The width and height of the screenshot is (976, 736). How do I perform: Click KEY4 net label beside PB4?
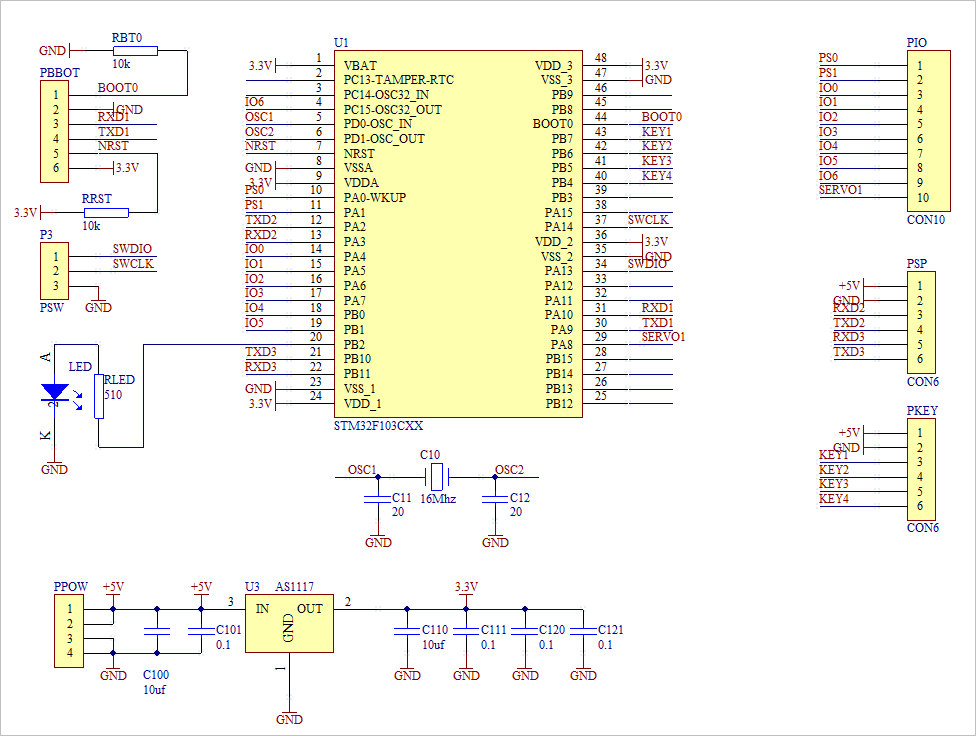pos(657,176)
